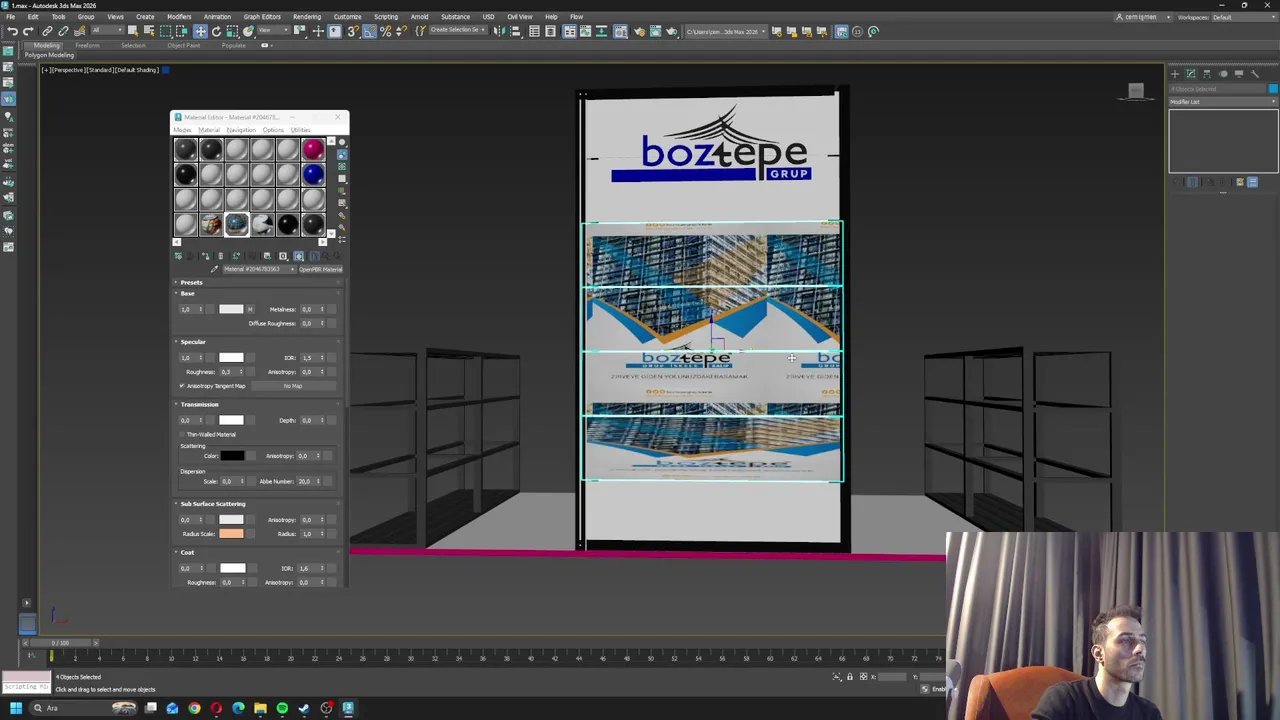Click the Windows Start button

pos(15,708)
